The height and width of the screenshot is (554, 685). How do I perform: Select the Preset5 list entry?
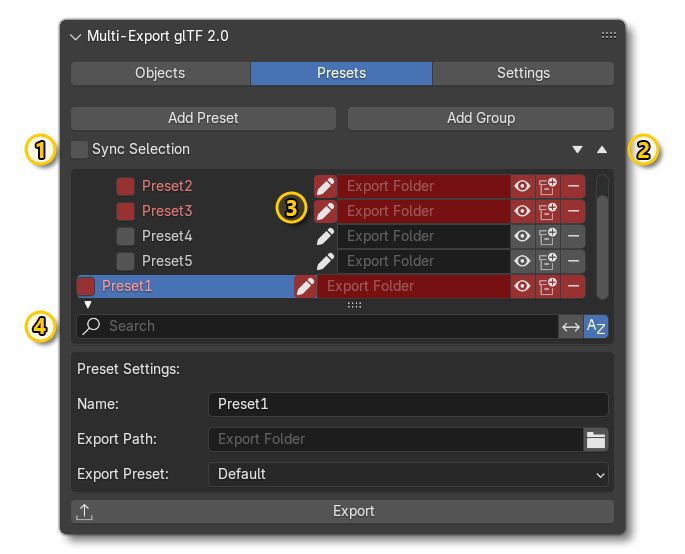pos(167,261)
